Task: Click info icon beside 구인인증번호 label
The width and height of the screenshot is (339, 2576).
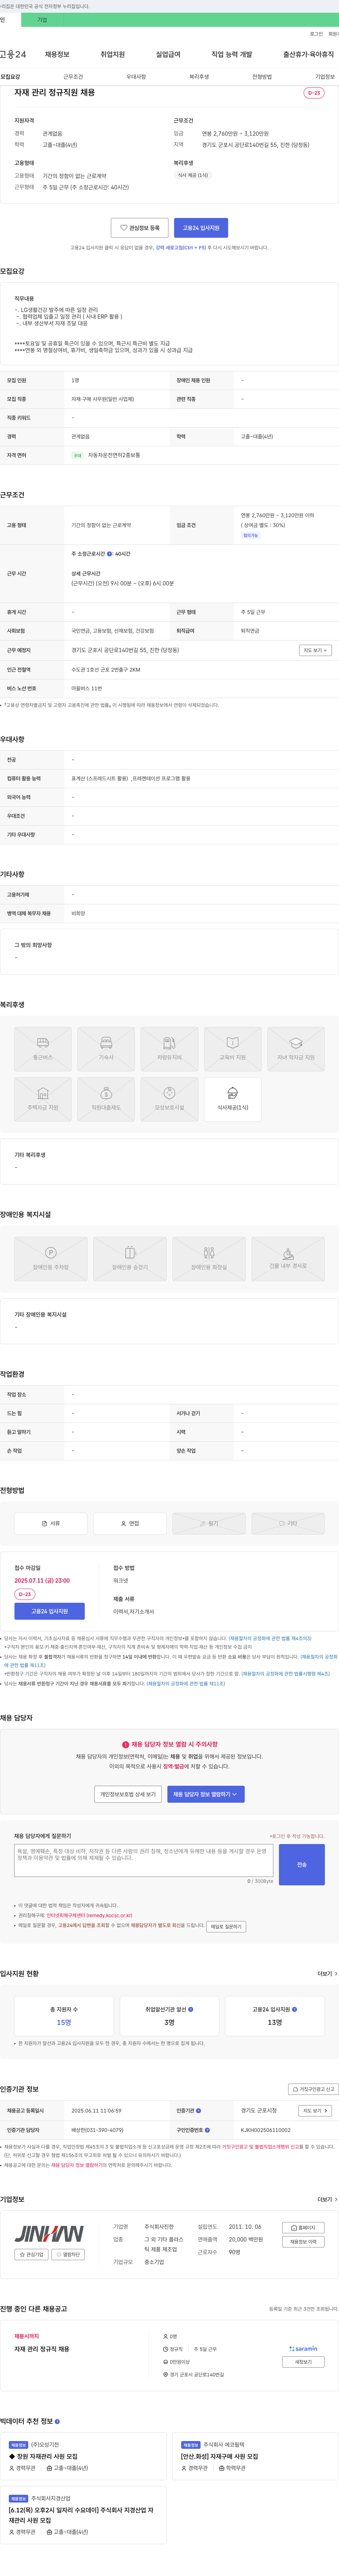Action: 207,2130
